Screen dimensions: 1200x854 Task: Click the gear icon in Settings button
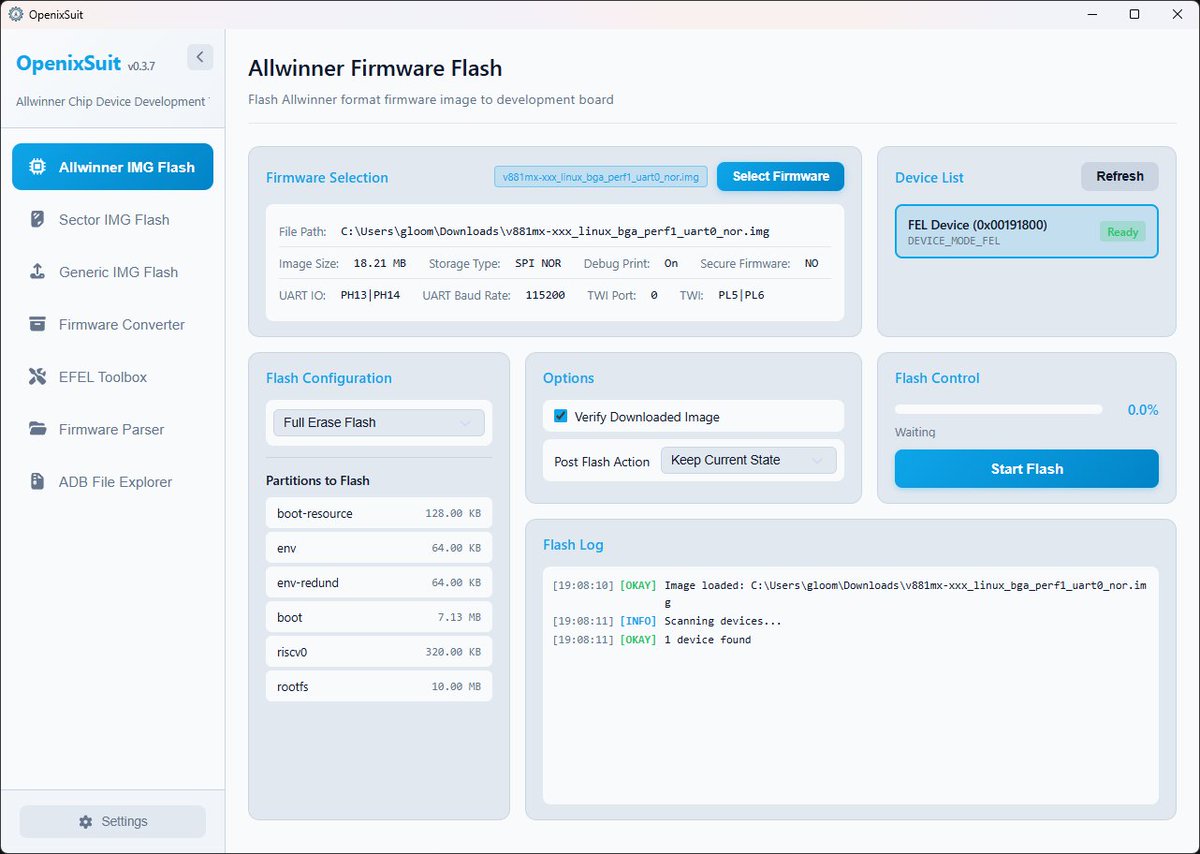86,821
